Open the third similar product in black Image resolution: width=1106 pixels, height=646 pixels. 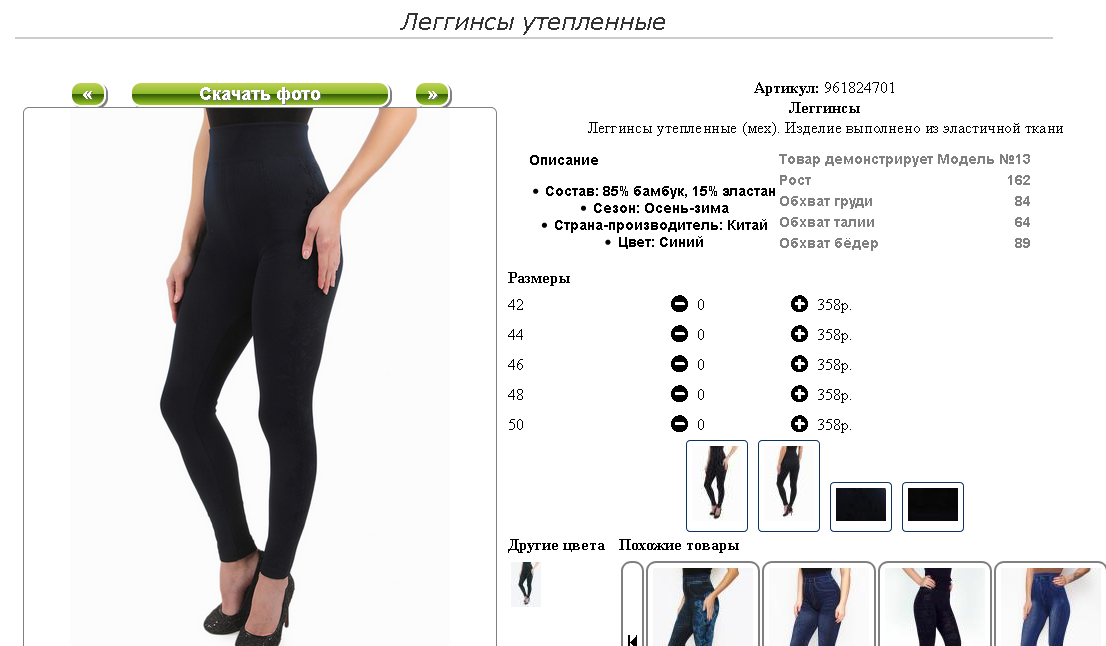[x=935, y=604]
